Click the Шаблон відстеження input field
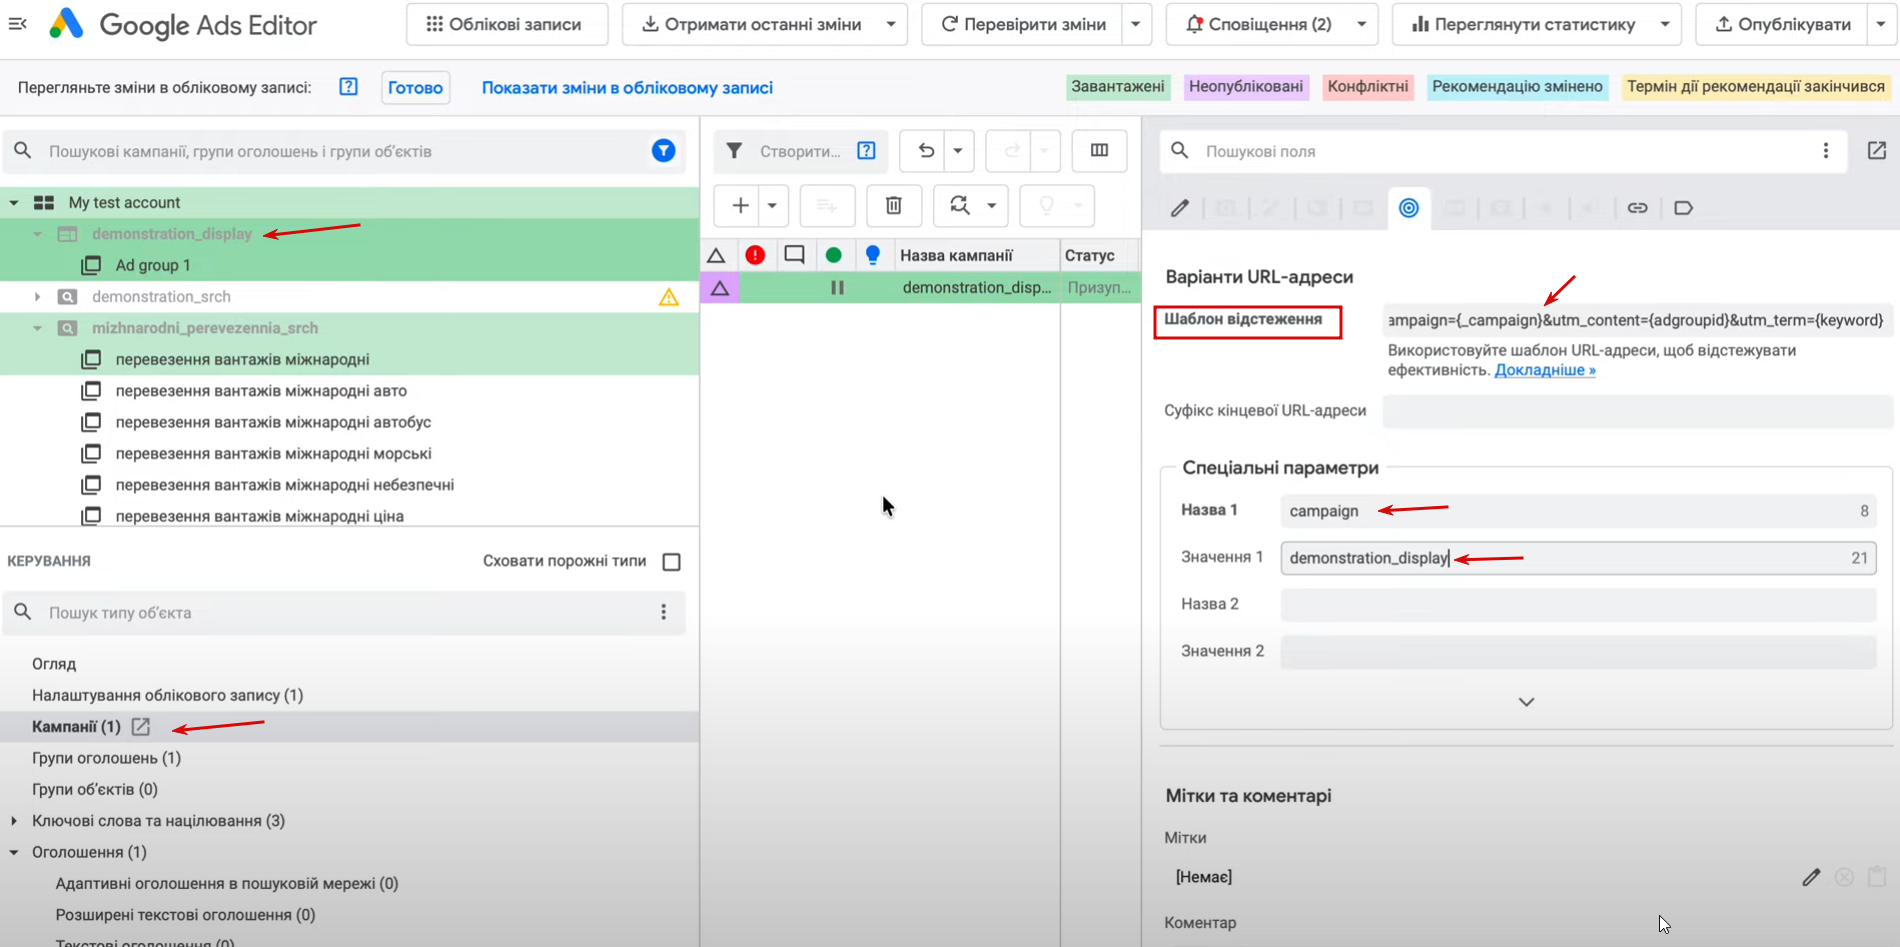This screenshot has height=947, width=1900. 1637,320
